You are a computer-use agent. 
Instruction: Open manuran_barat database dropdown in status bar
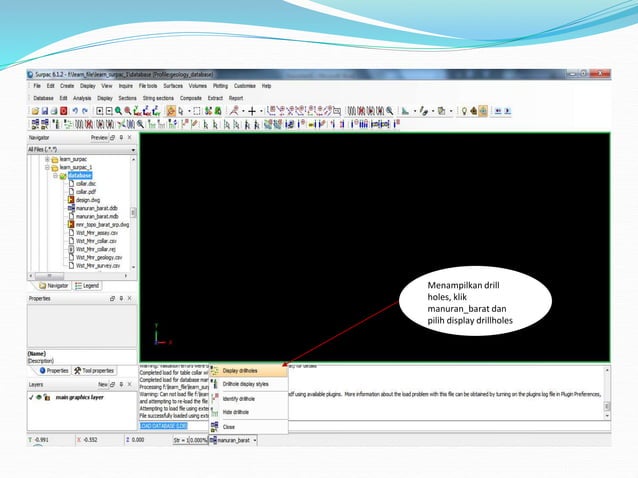255,439
